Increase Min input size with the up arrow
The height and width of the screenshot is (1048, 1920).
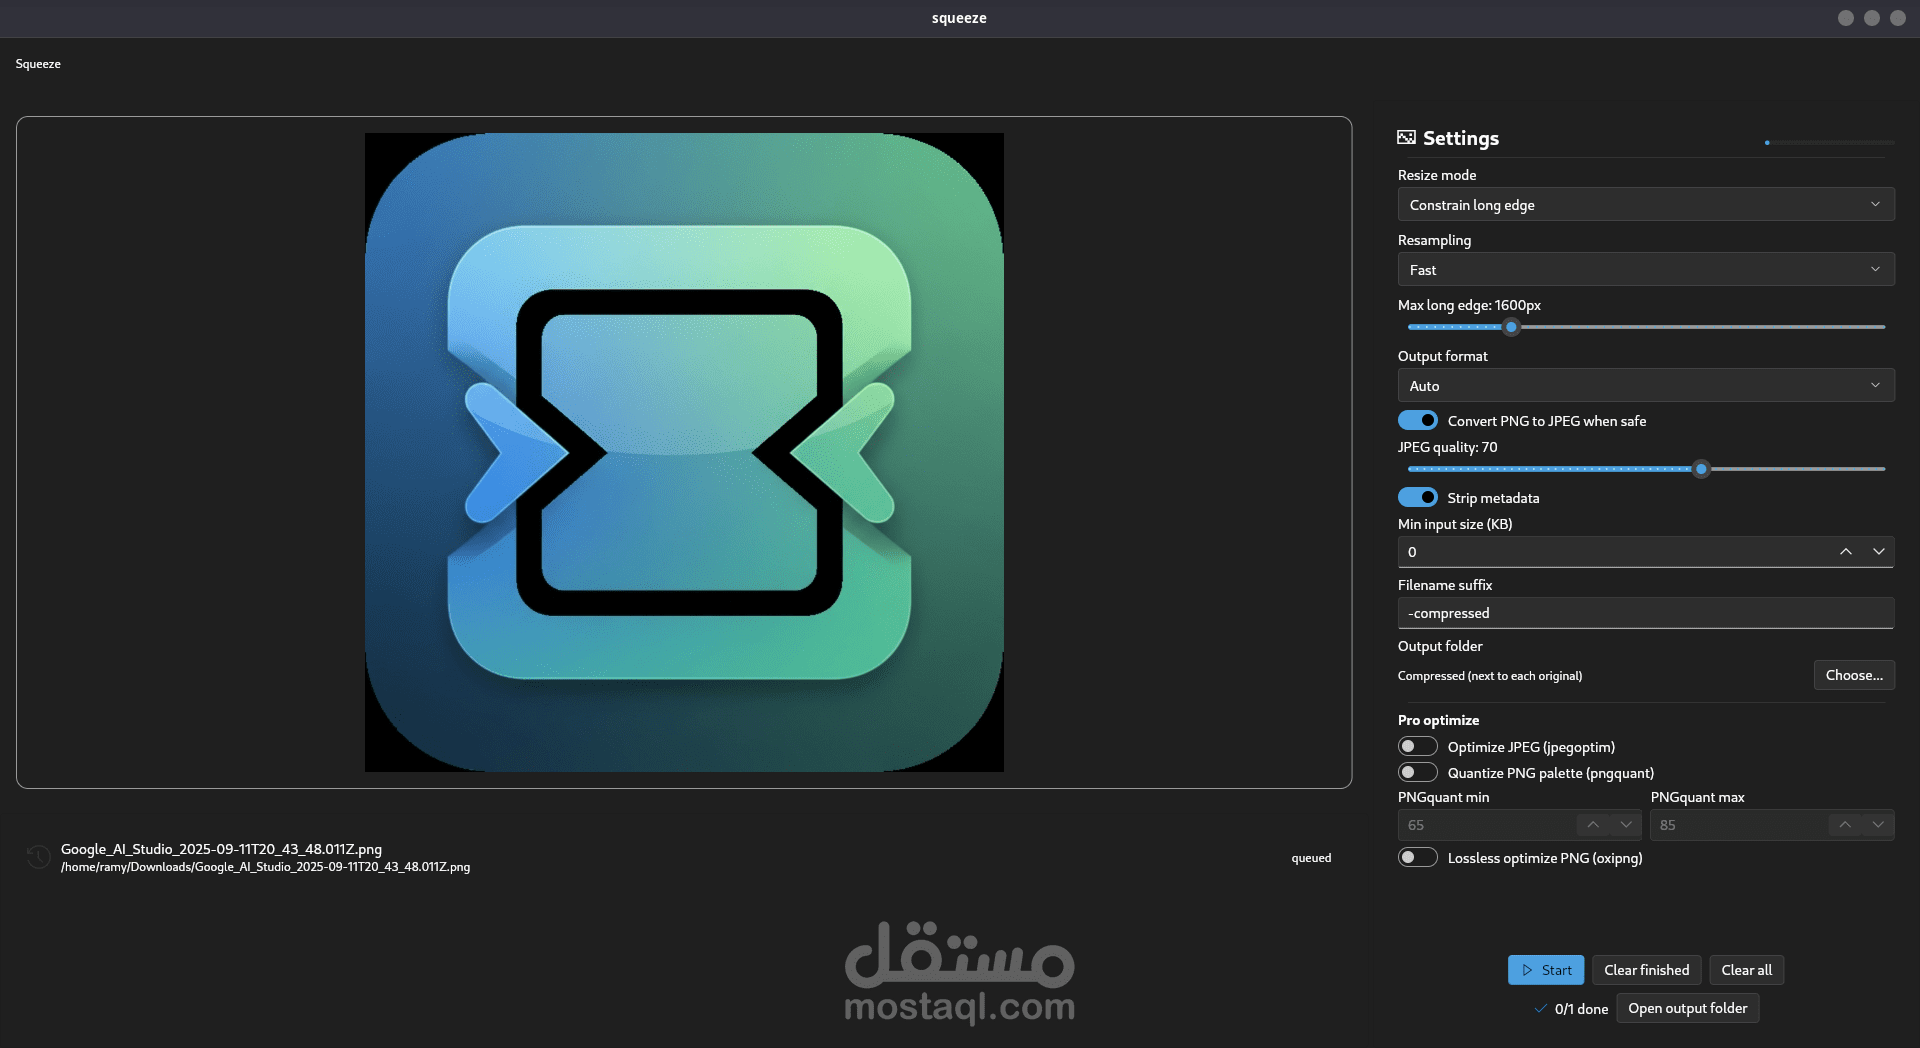tap(1846, 552)
